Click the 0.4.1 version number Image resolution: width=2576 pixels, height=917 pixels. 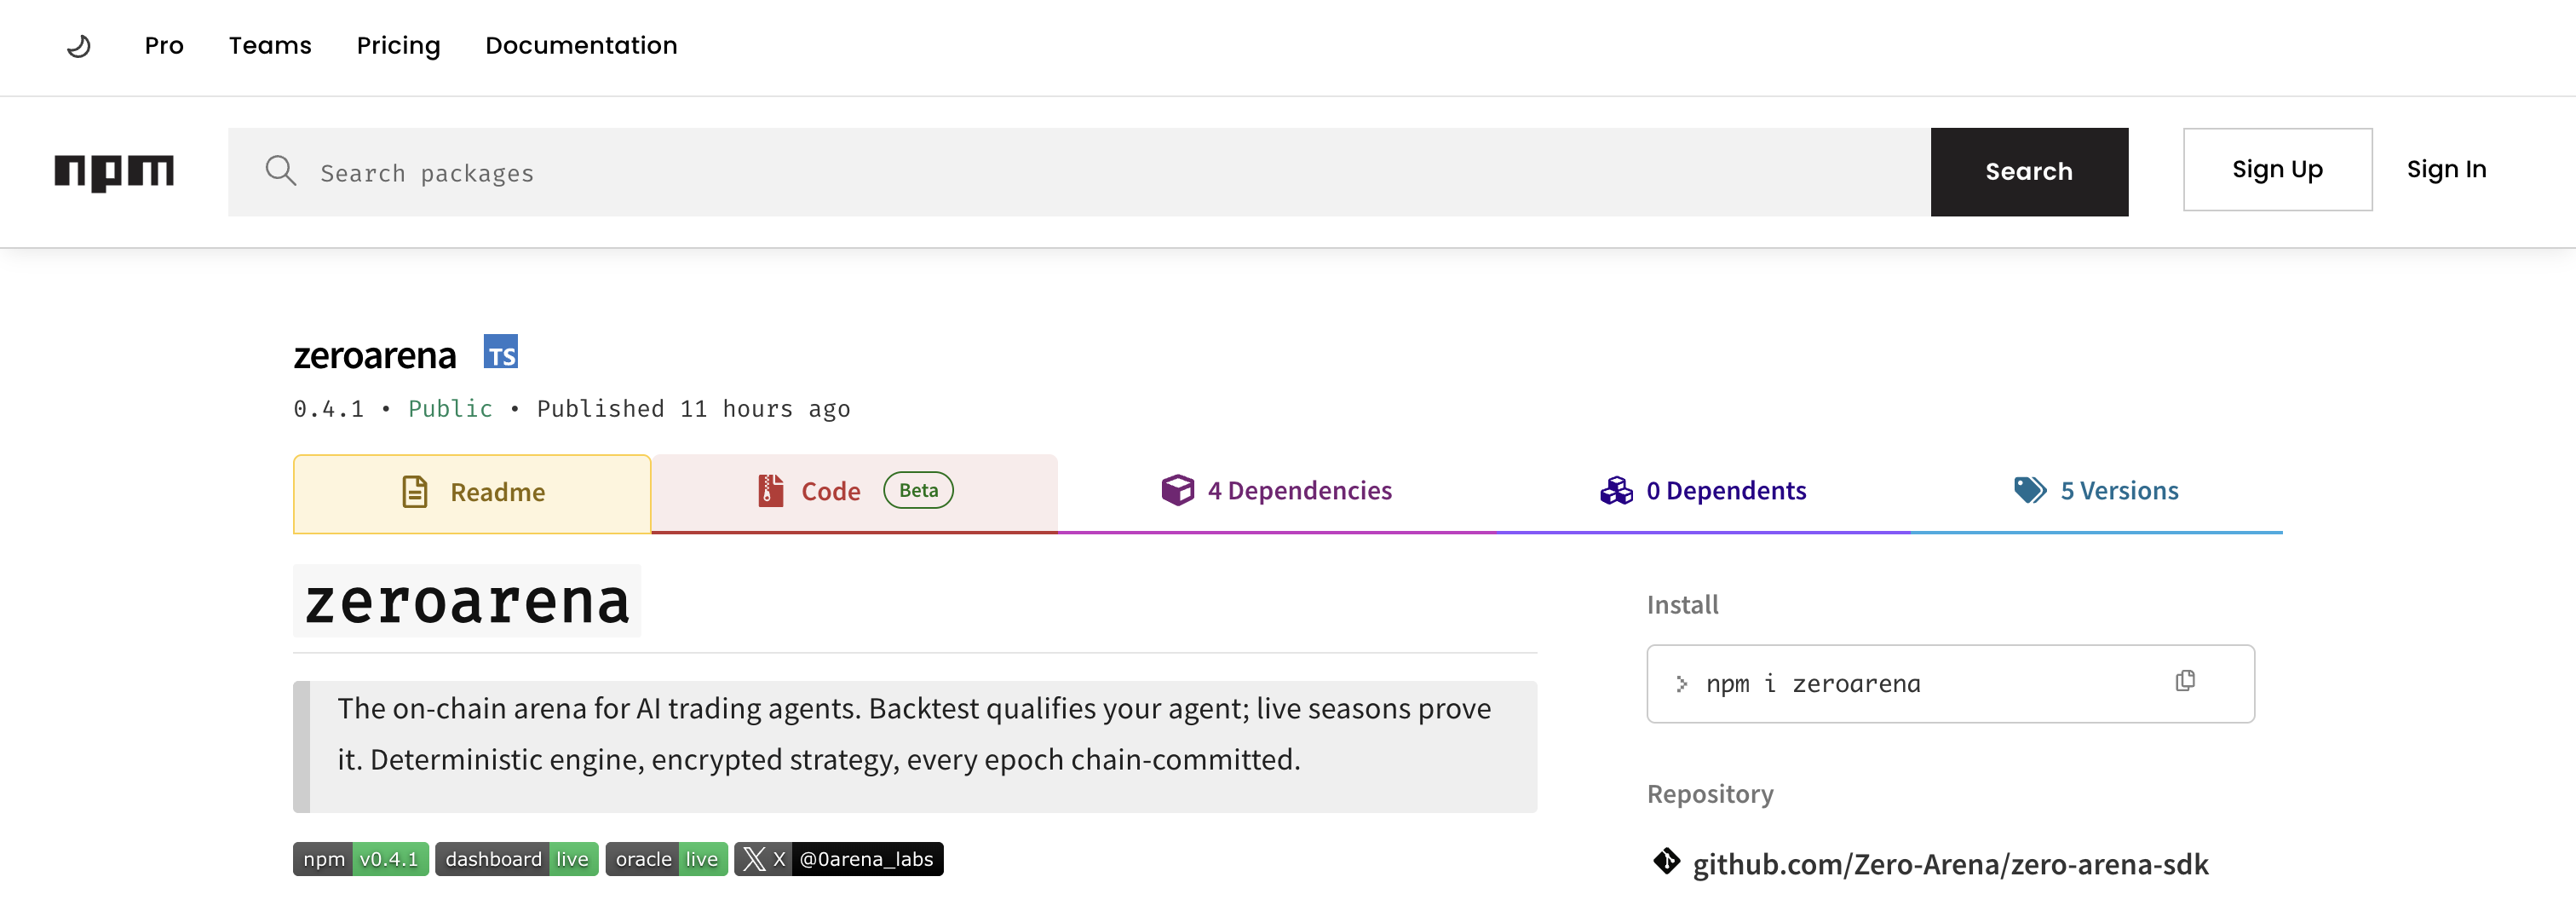(328, 409)
